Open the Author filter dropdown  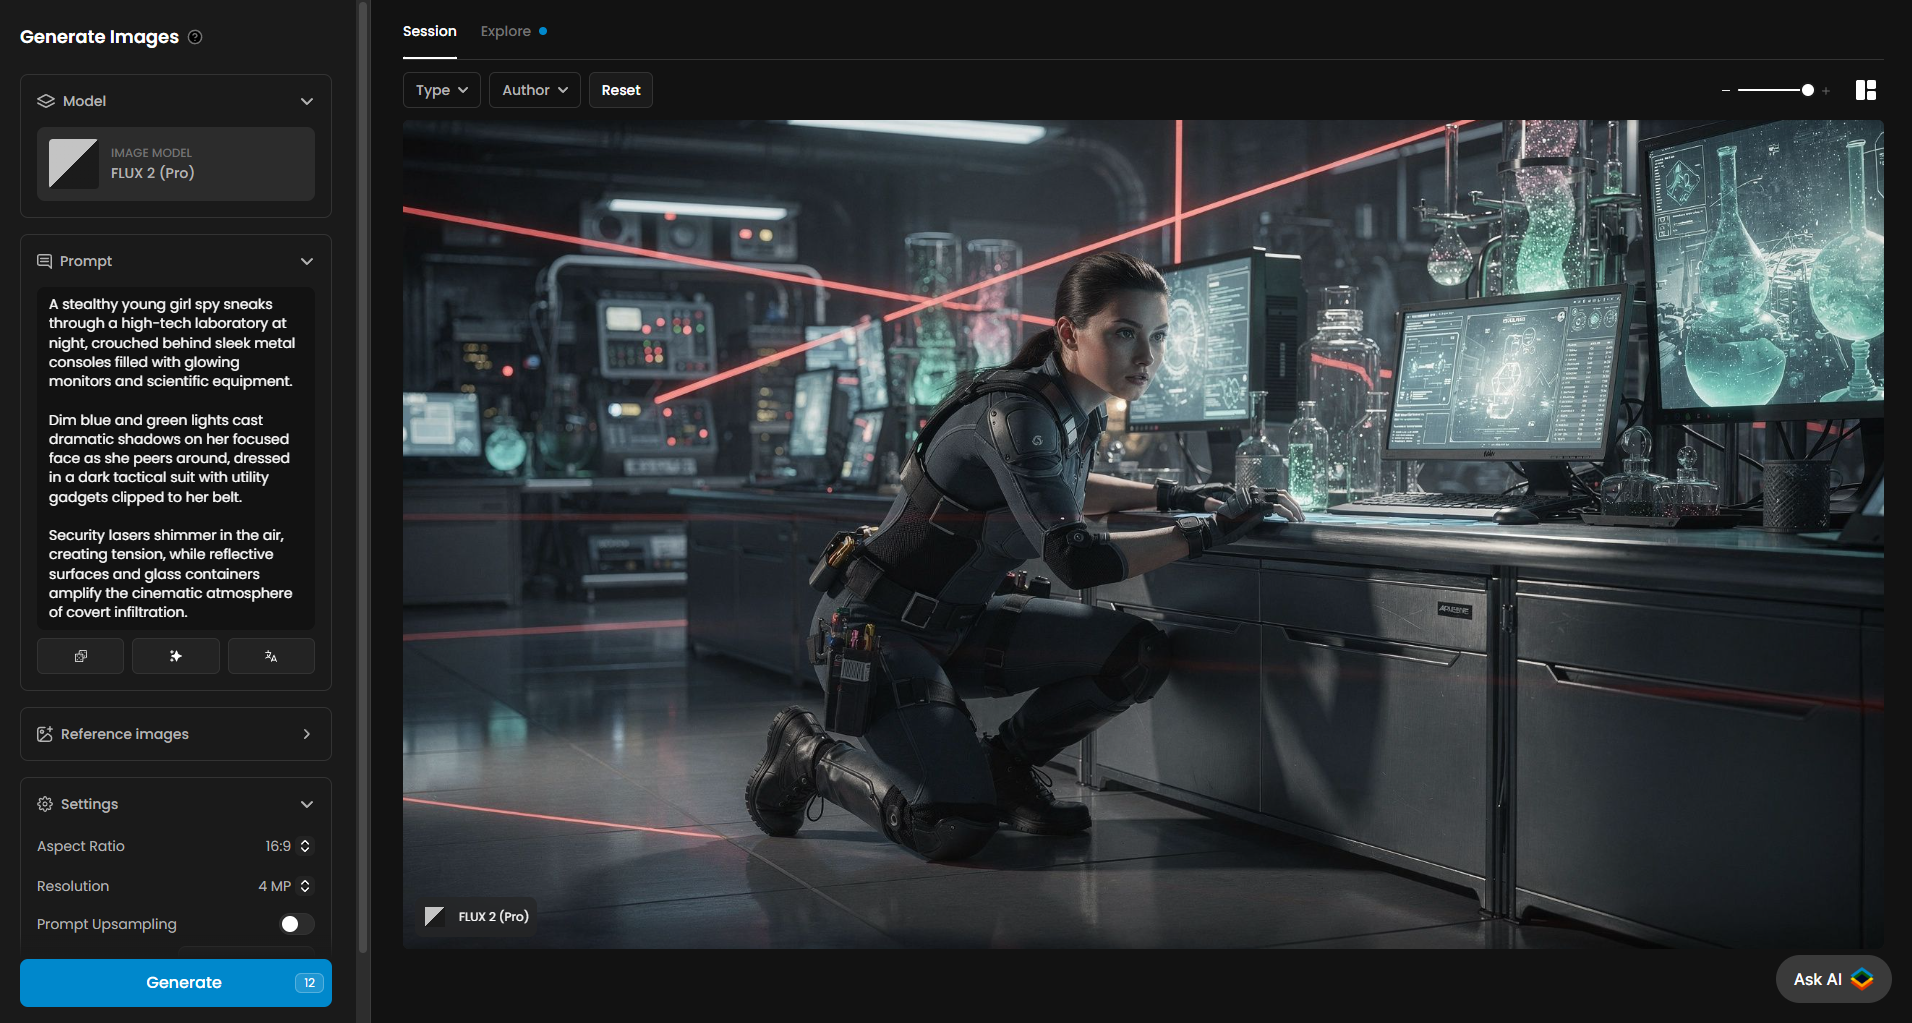[x=534, y=90]
